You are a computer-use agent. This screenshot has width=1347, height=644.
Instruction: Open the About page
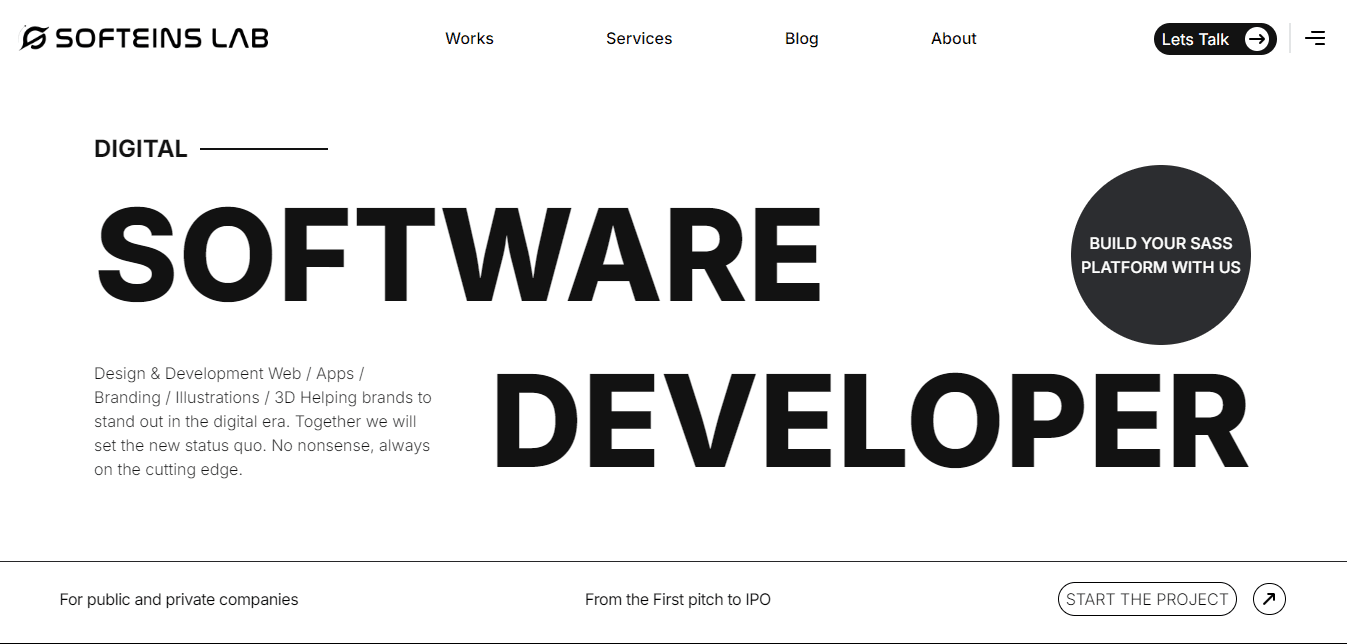(x=953, y=38)
